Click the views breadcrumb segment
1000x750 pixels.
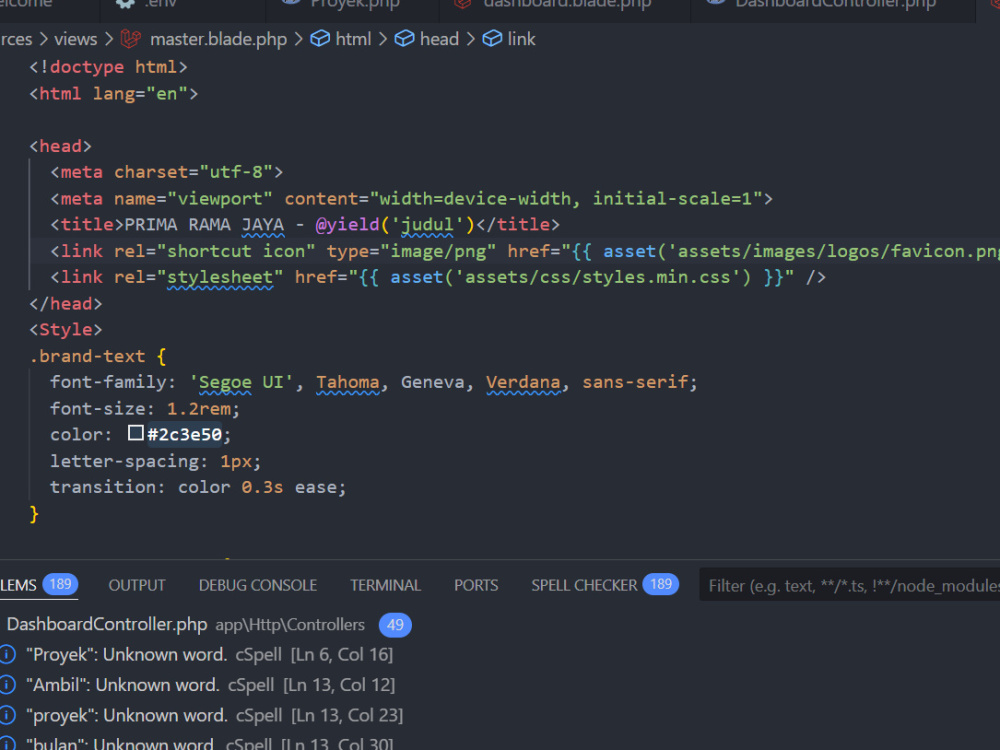75,40
